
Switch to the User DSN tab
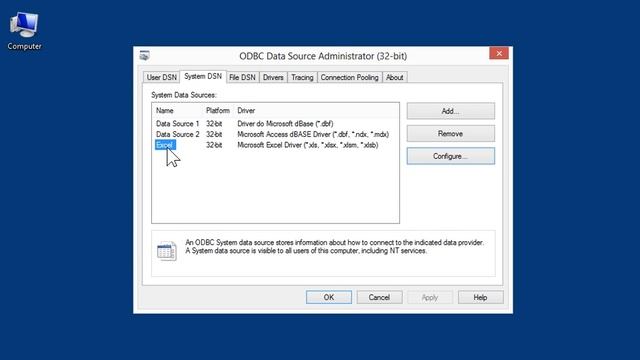click(162, 78)
